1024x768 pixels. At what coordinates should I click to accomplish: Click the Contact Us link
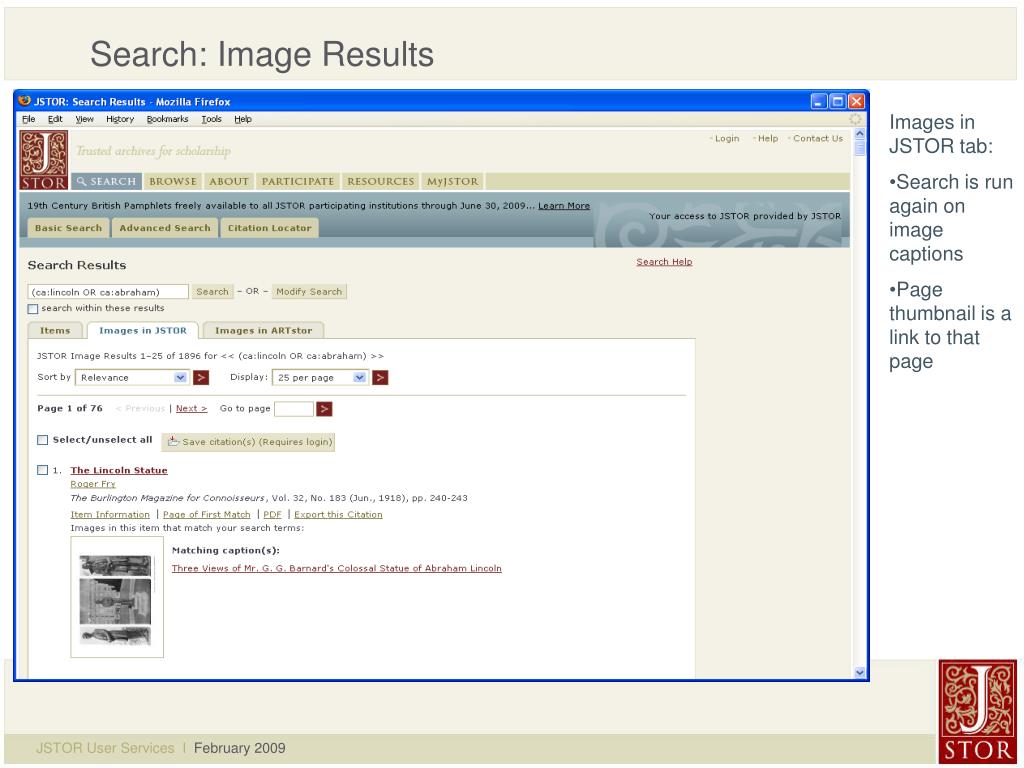818,138
